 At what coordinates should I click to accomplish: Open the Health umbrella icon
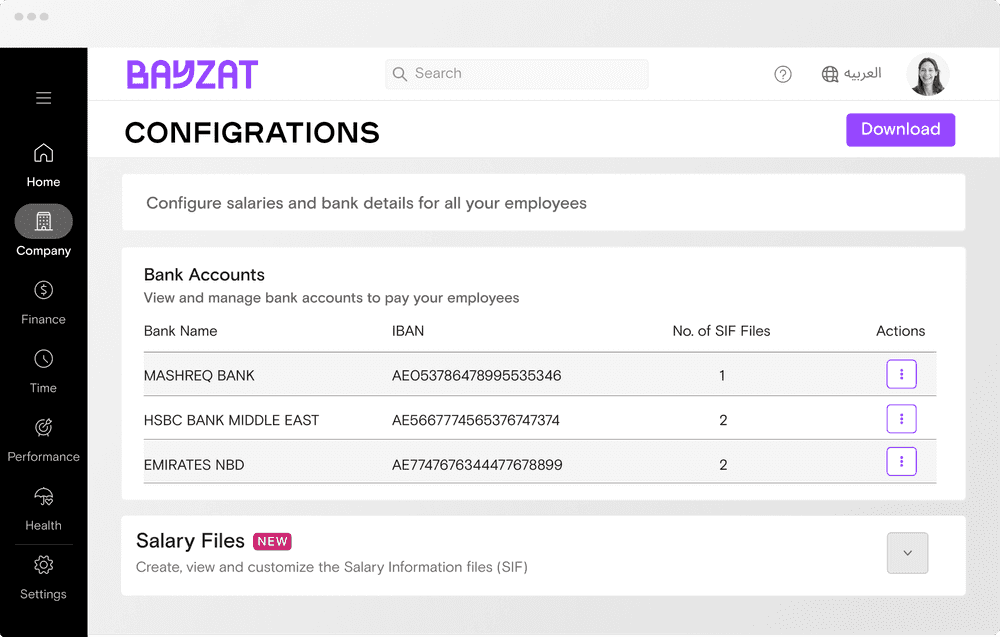pos(43,497)
